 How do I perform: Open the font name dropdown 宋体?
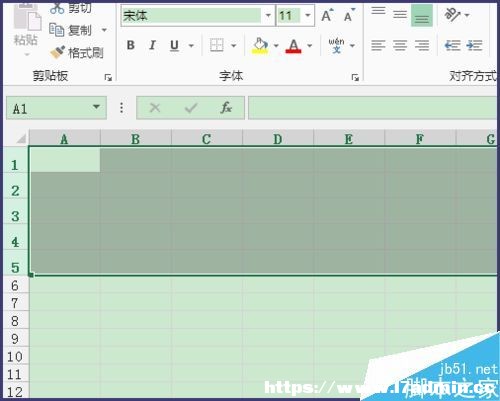coord(268,15)
